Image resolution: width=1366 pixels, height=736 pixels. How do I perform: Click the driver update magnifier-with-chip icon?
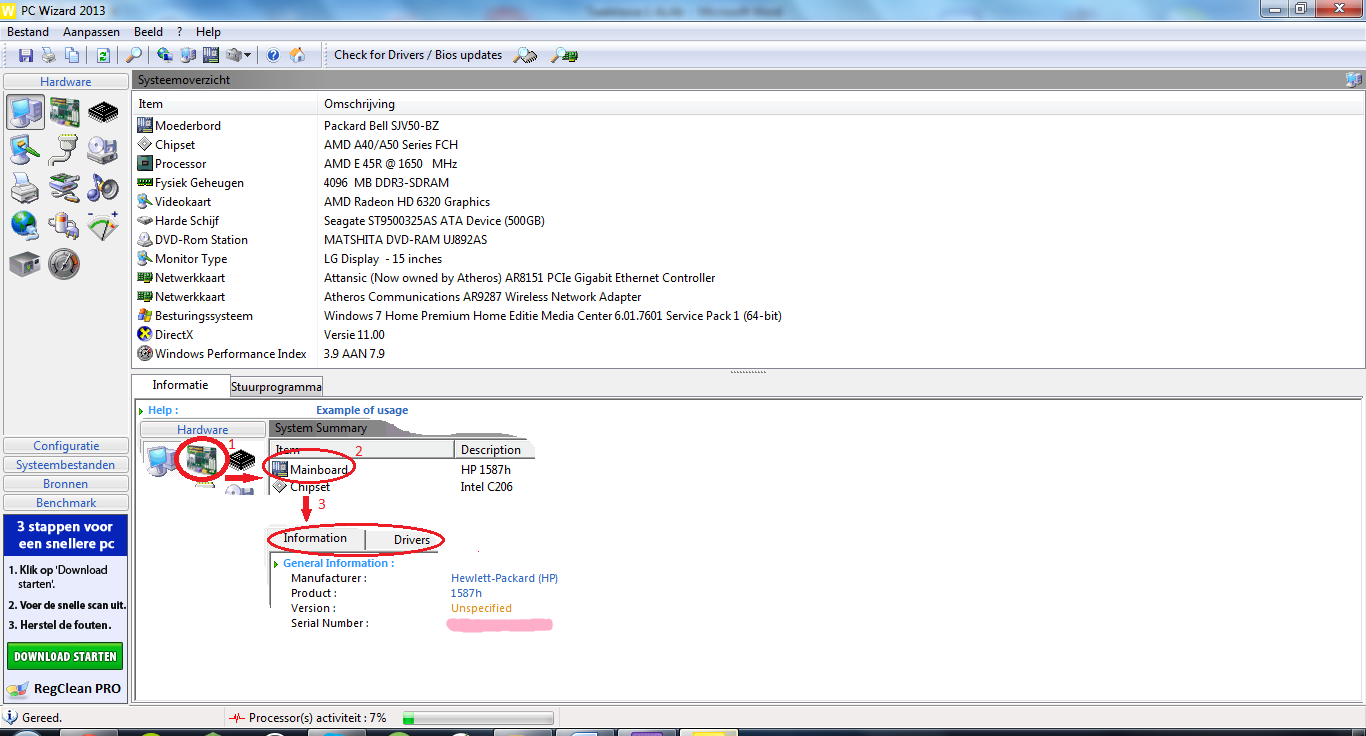[526, 55]
